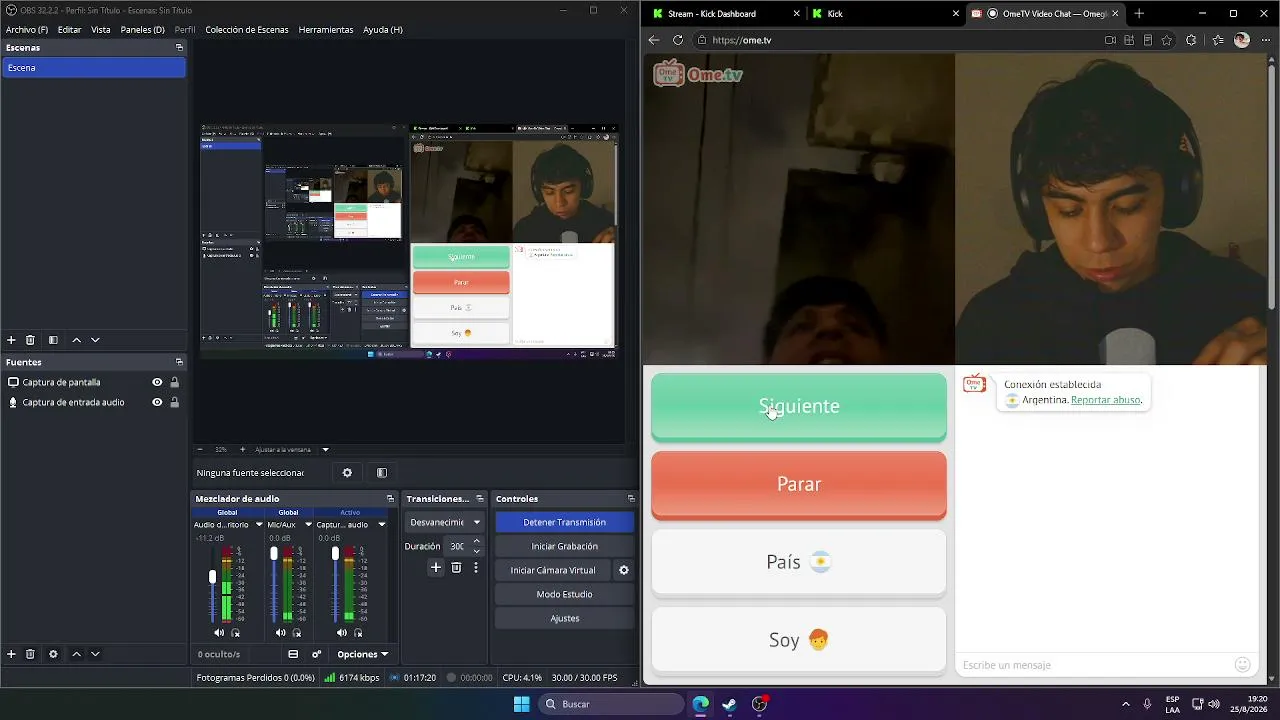This screenshot has width=1280, height=720.
Task: Go back in the browser
Action: click(x=654, y=40)
